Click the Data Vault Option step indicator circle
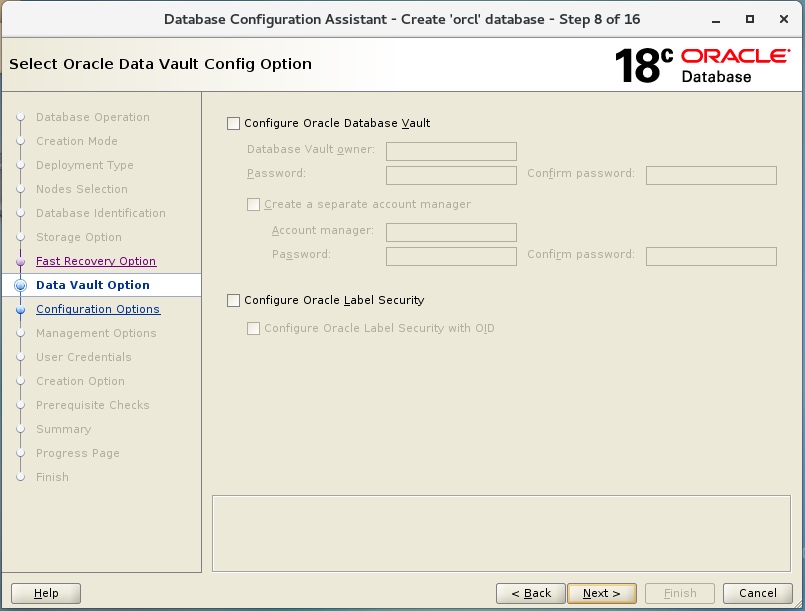805x611 pixels. 22,285
